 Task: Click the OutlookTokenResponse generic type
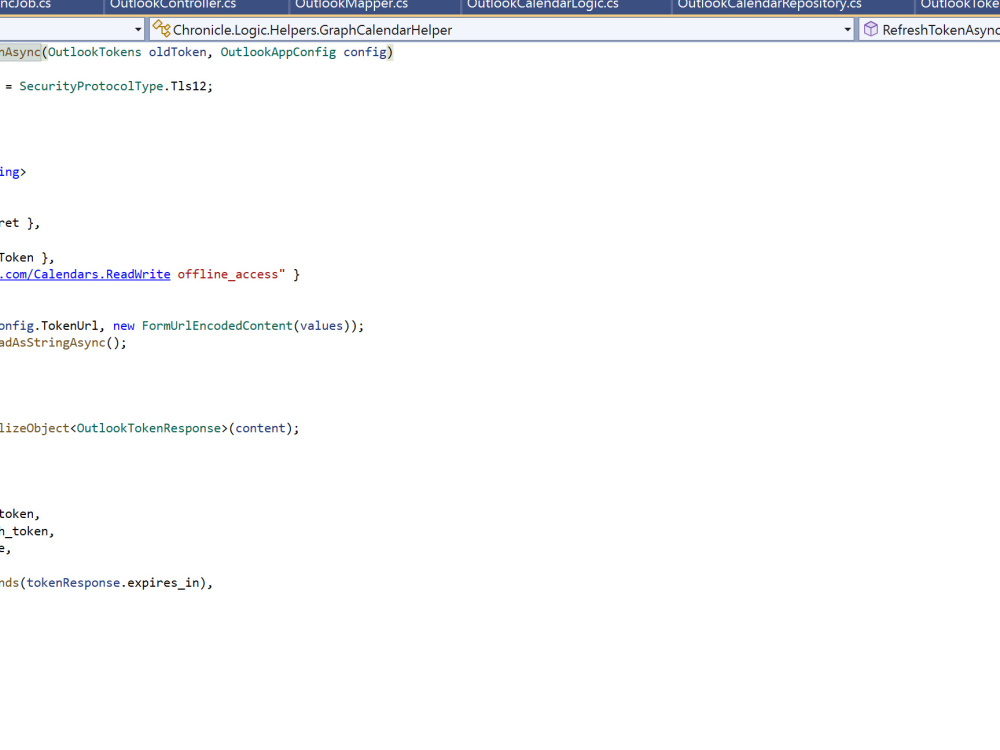tap(149, 429)
